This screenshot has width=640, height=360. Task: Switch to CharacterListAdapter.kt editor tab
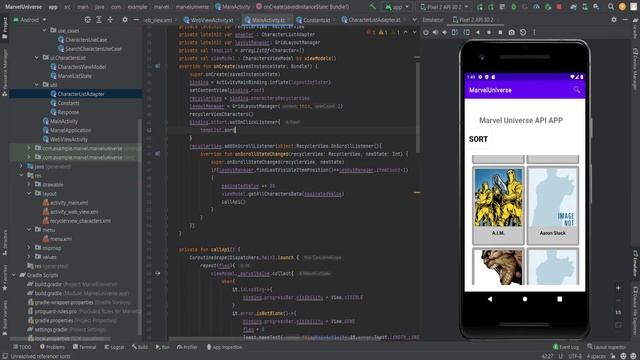pos(374,20)
